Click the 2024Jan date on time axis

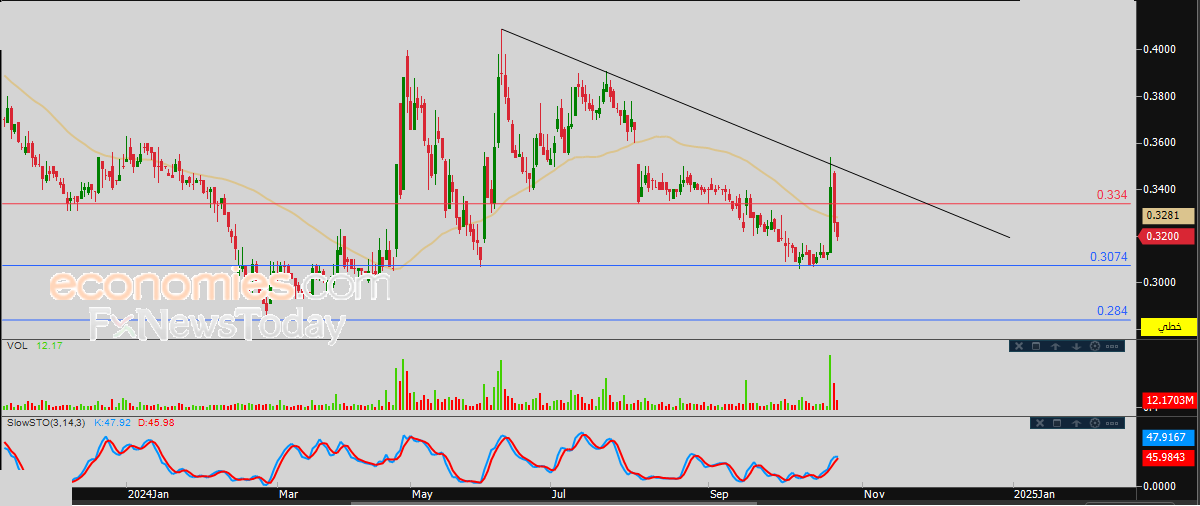[148, 494]
